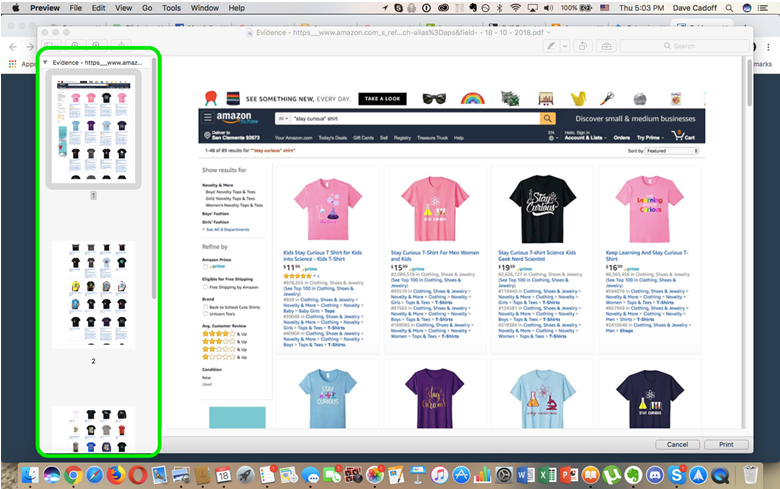Click the Rotate toolbar icon

(x=582, y=46)
